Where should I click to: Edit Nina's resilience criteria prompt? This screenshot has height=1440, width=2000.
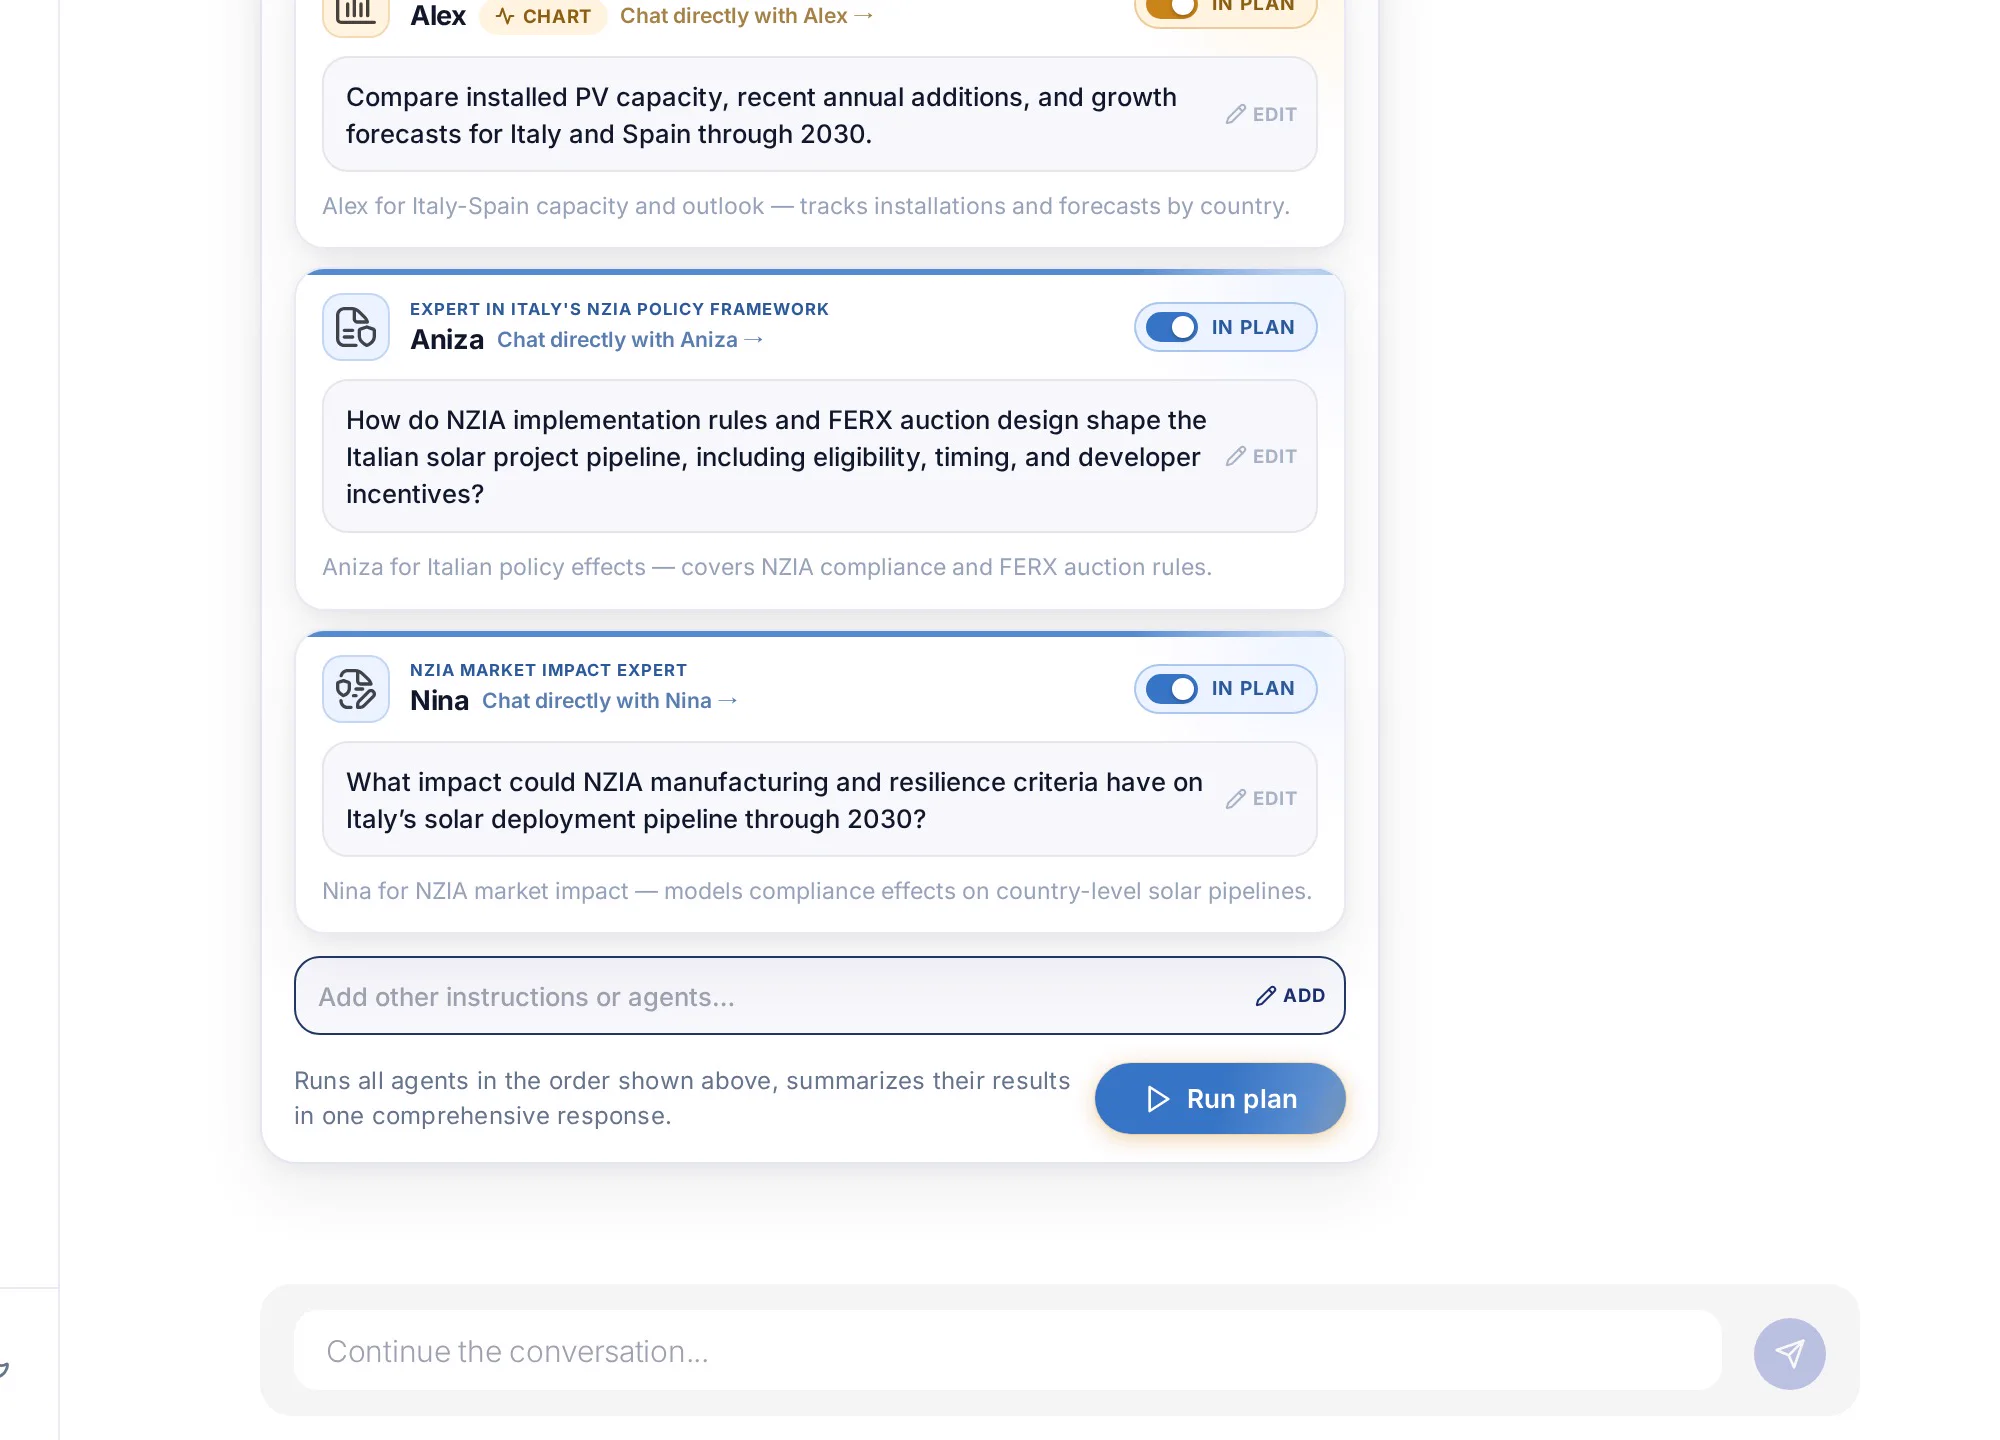click(1261, 798)
